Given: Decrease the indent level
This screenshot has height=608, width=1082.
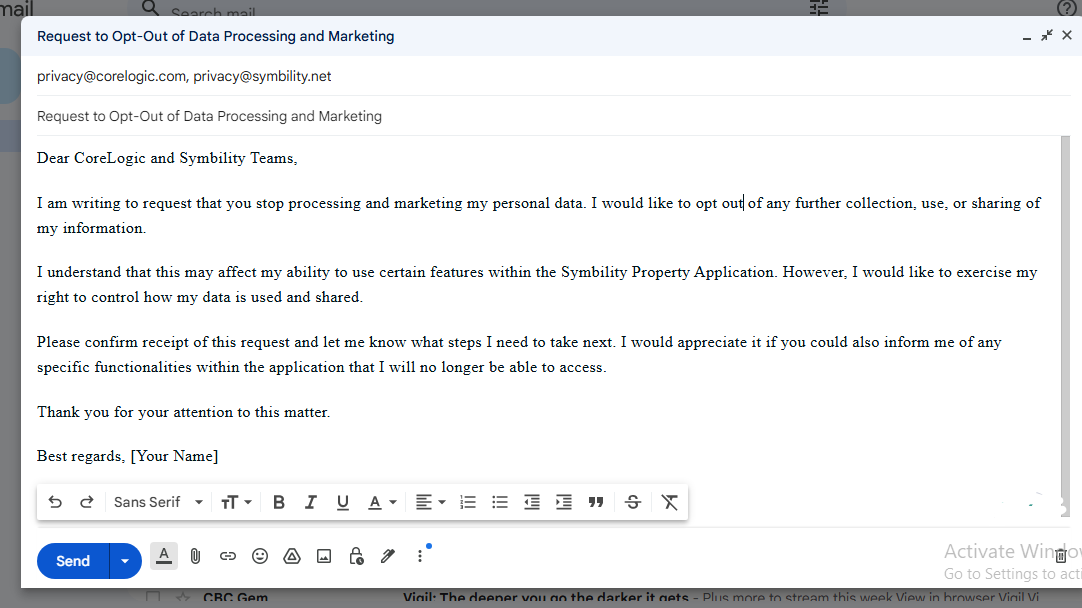Looking at the screenshot, I should (x=531, y=502).
